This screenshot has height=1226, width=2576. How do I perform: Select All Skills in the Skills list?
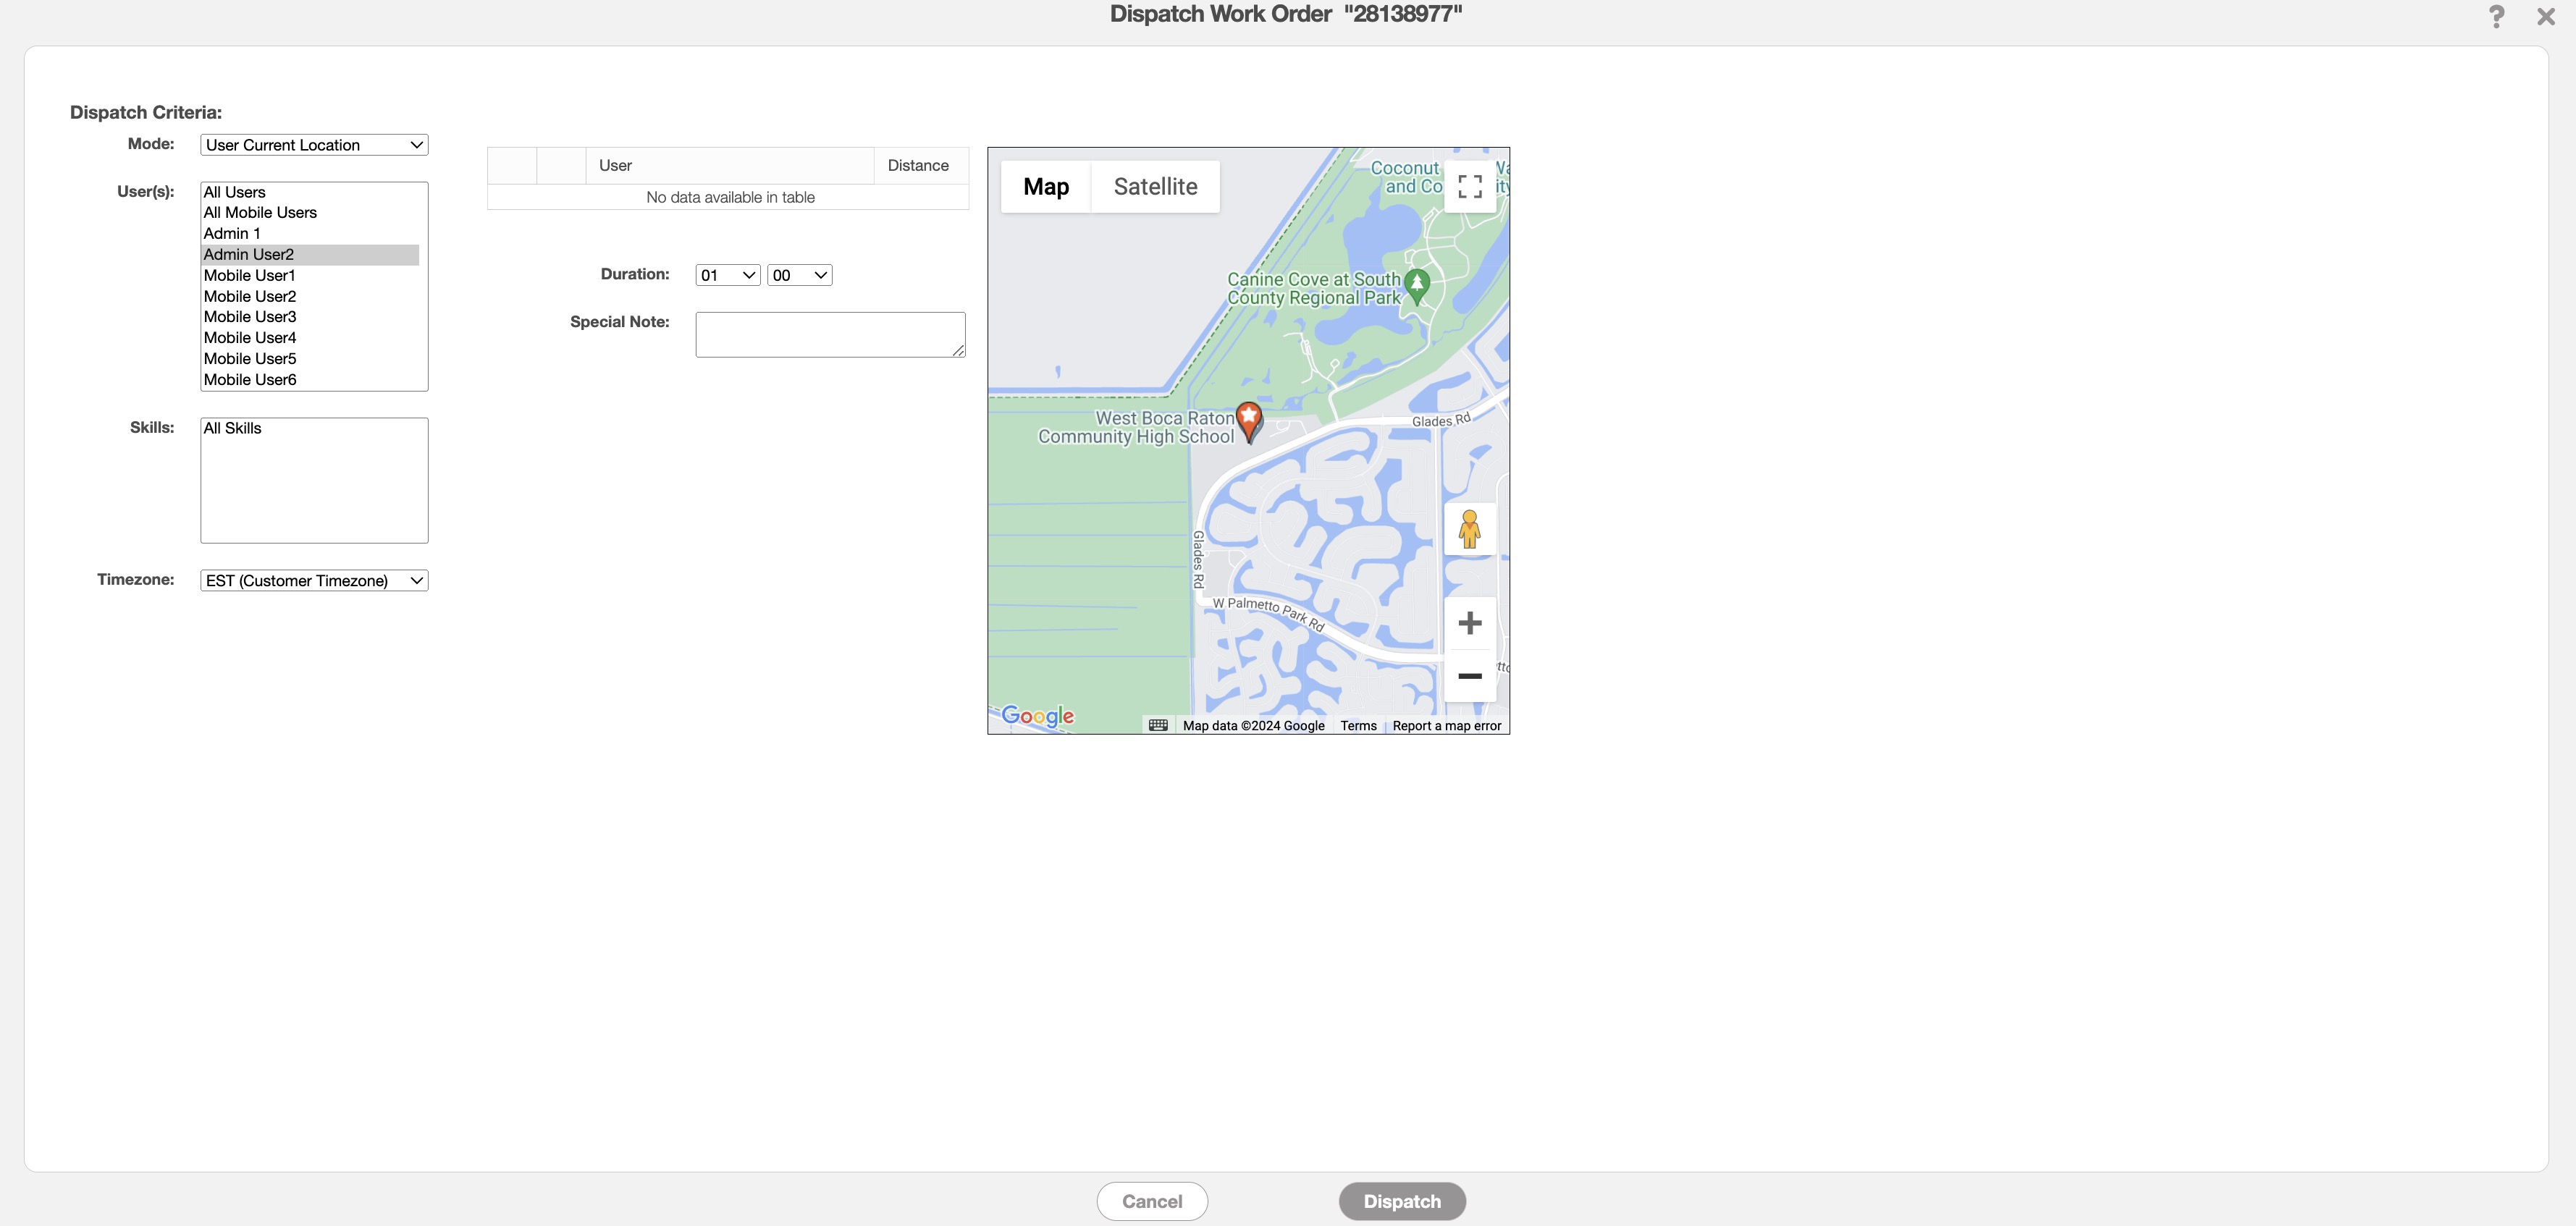[233, 428]
